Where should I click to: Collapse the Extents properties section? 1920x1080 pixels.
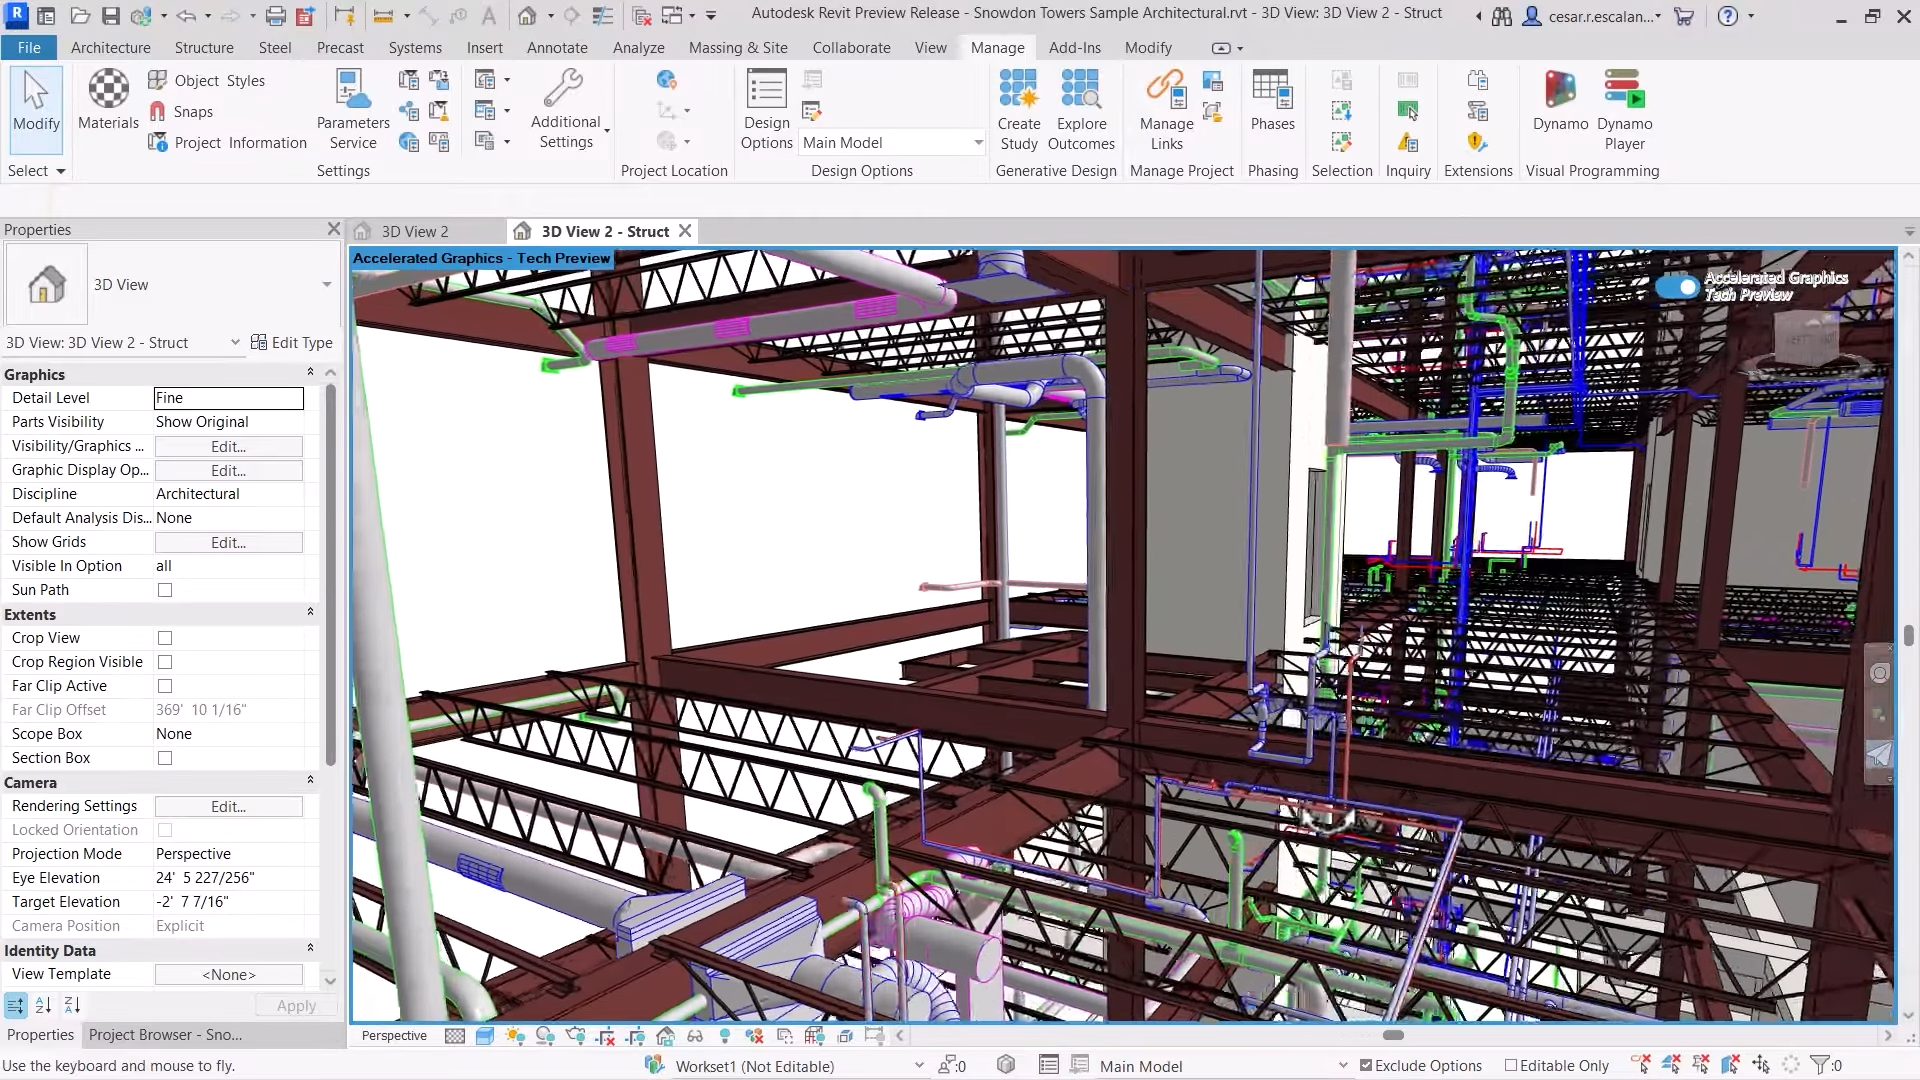(310, 614)
